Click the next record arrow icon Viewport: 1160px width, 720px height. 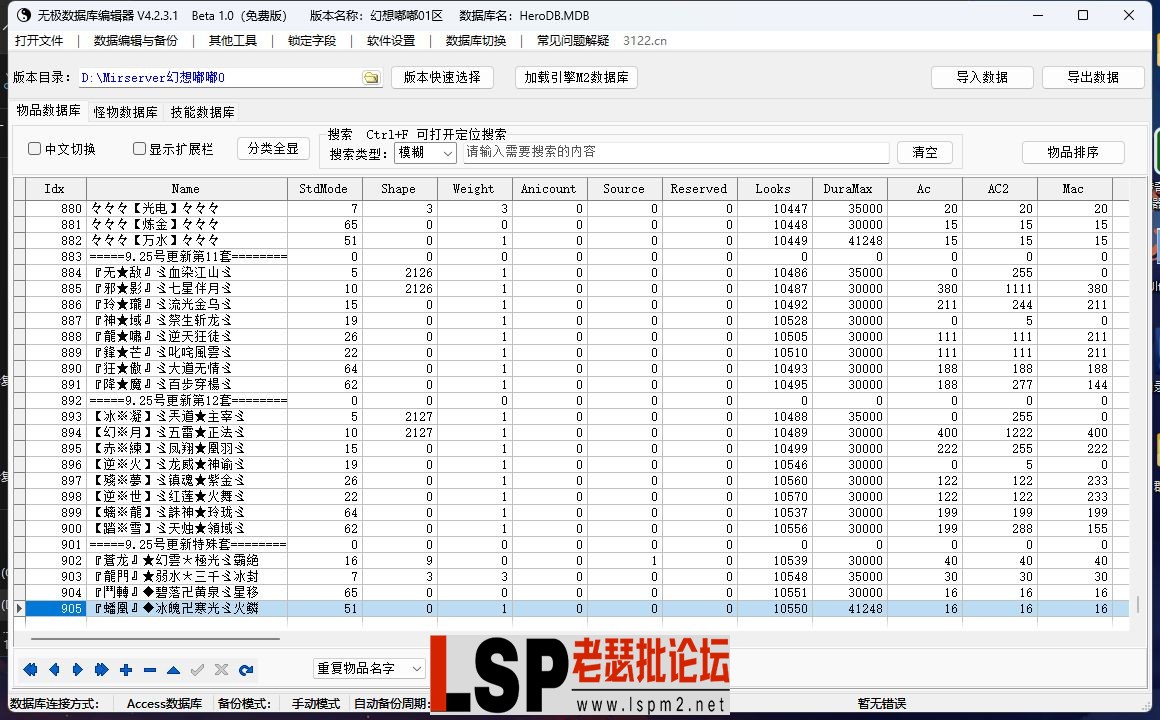[77, 670]
